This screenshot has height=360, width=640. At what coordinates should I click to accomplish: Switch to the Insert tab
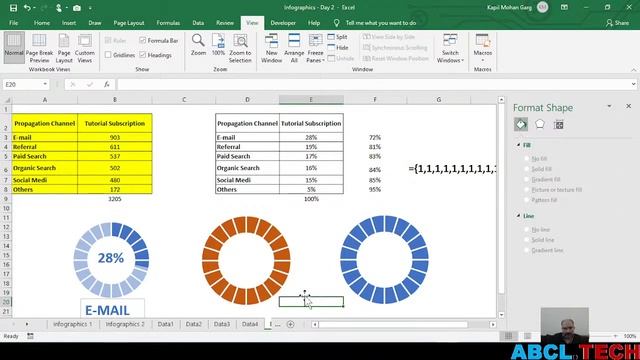click(69, 23)
